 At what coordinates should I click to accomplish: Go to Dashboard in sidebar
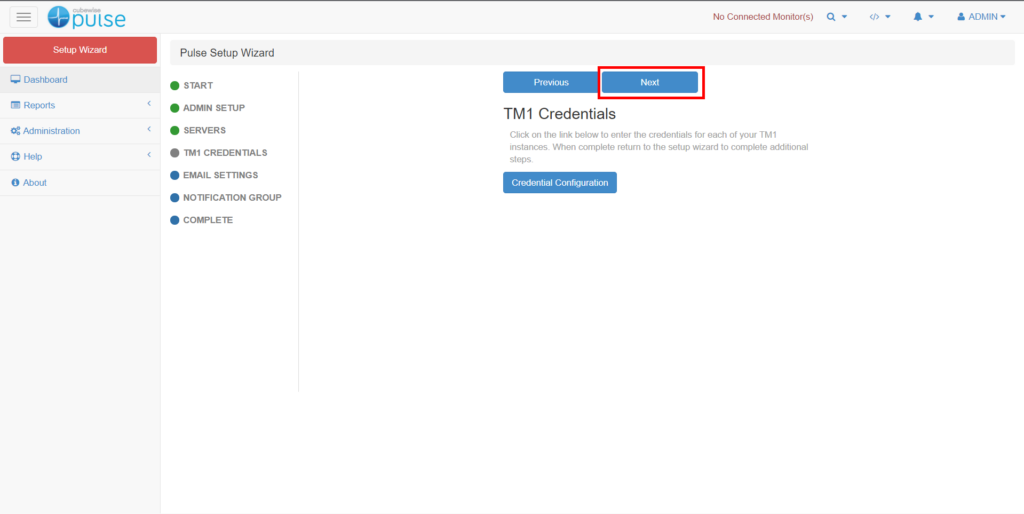click(80, 80)
